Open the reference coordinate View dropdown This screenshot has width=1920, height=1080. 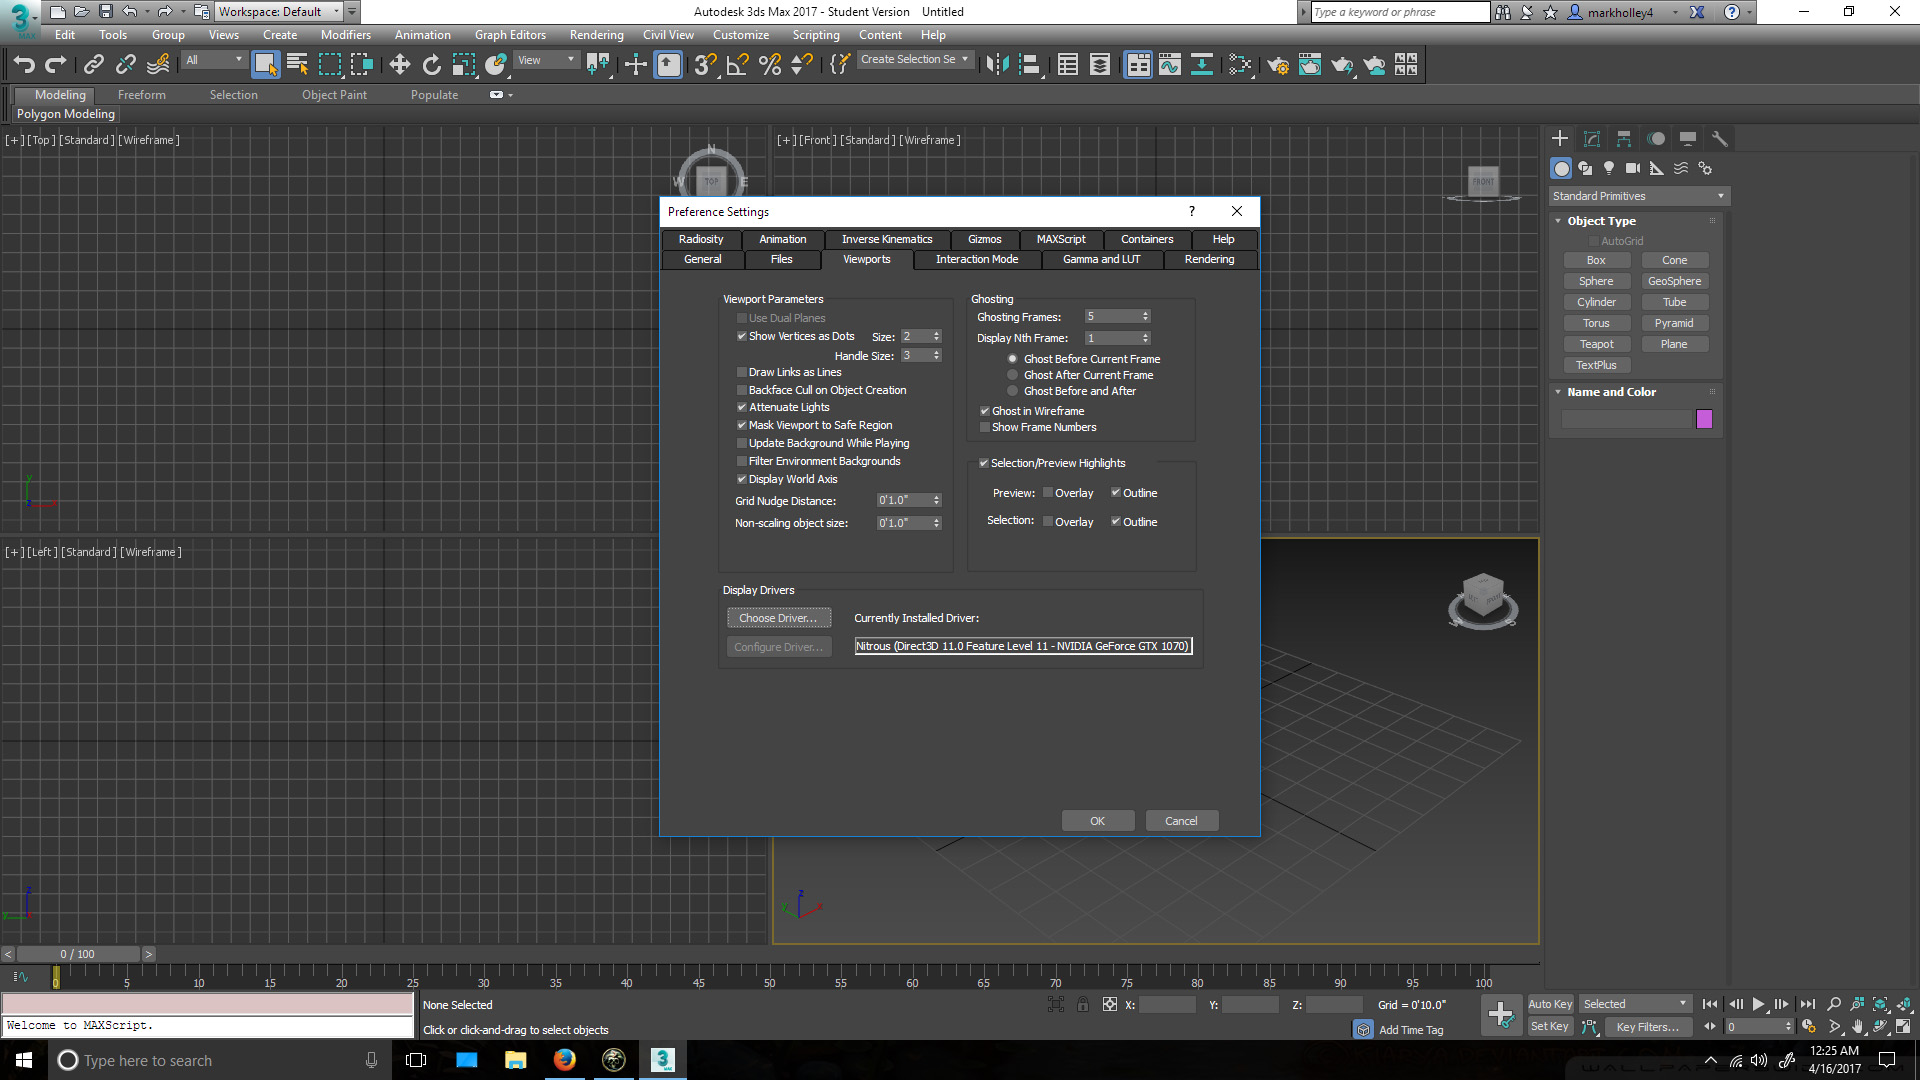pos(546,60)
